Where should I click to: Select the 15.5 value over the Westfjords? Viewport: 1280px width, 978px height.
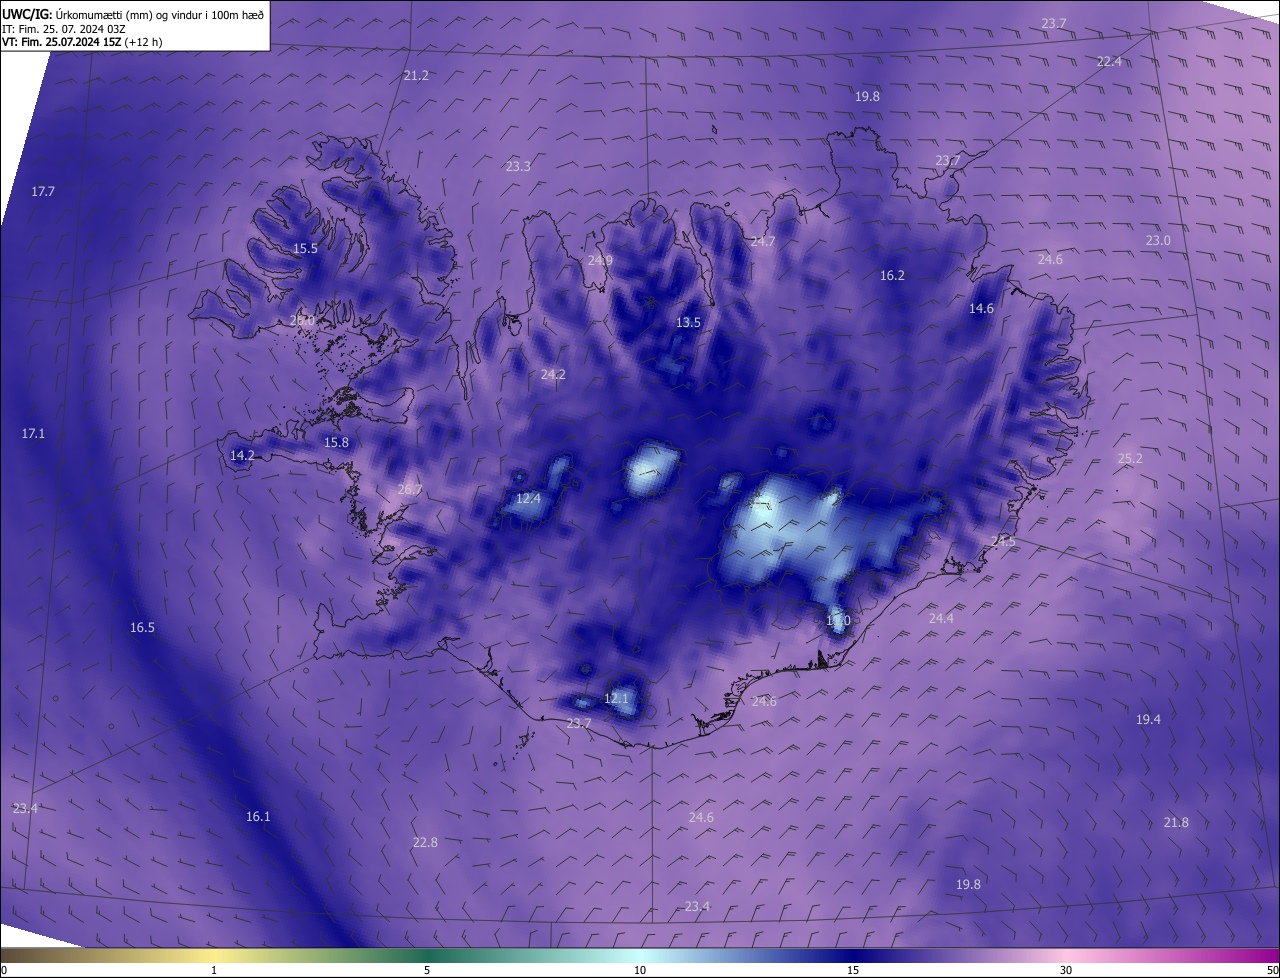click(305, 248)
